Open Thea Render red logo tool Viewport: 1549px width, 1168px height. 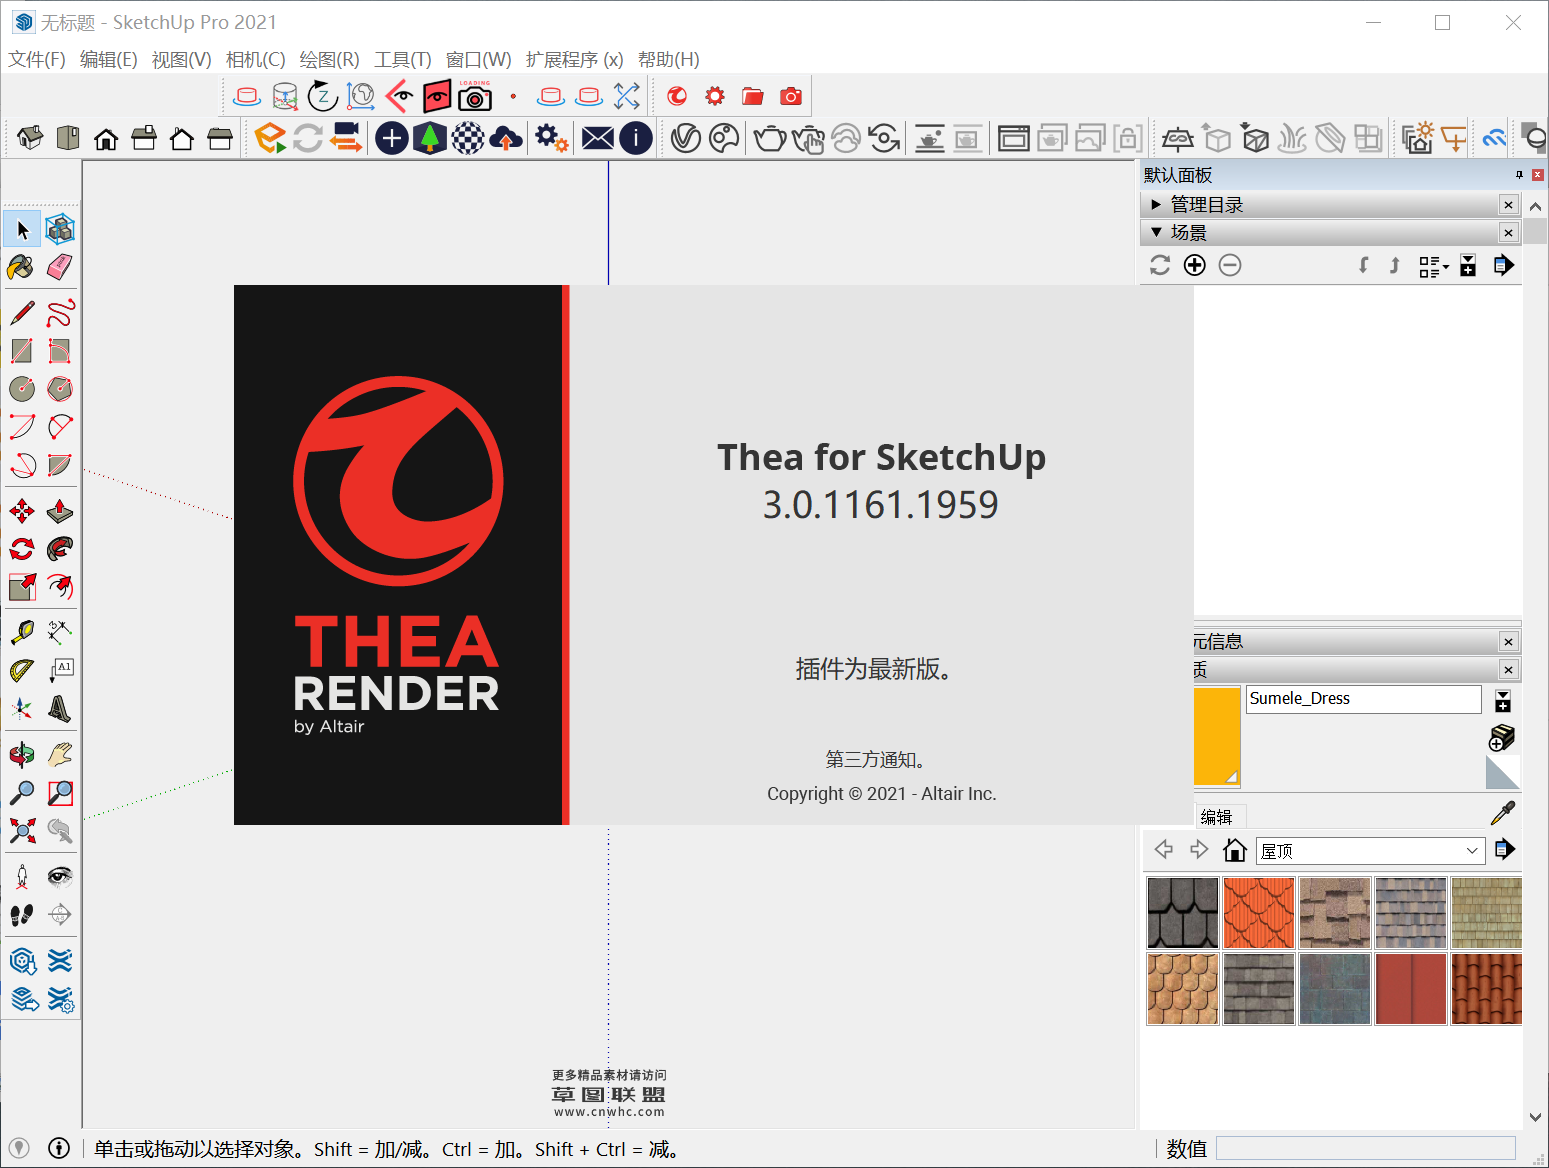pos(677,96)
